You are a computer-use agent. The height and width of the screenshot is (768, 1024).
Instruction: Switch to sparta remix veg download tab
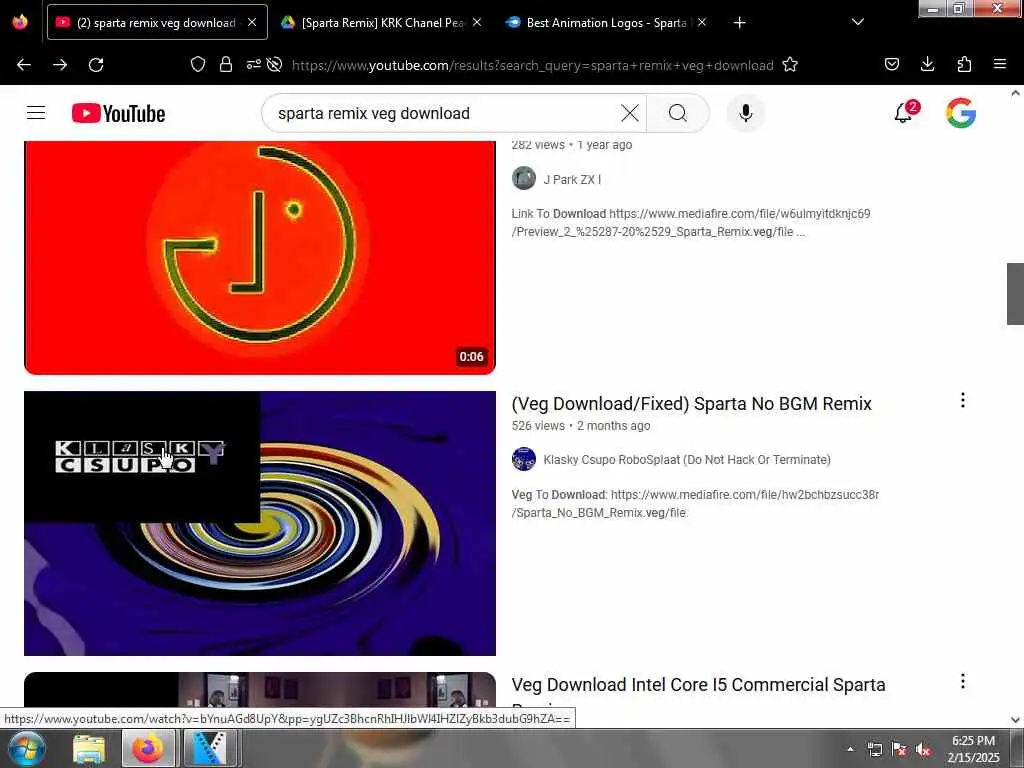(155, 22)
